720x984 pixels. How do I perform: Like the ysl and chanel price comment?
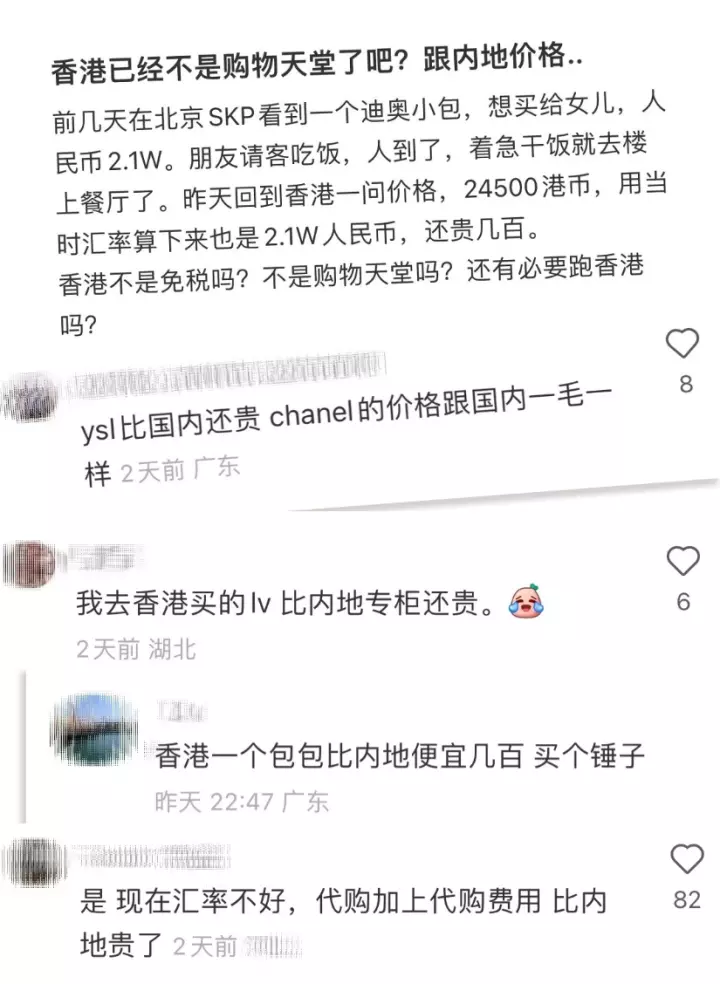click(682, 343)
